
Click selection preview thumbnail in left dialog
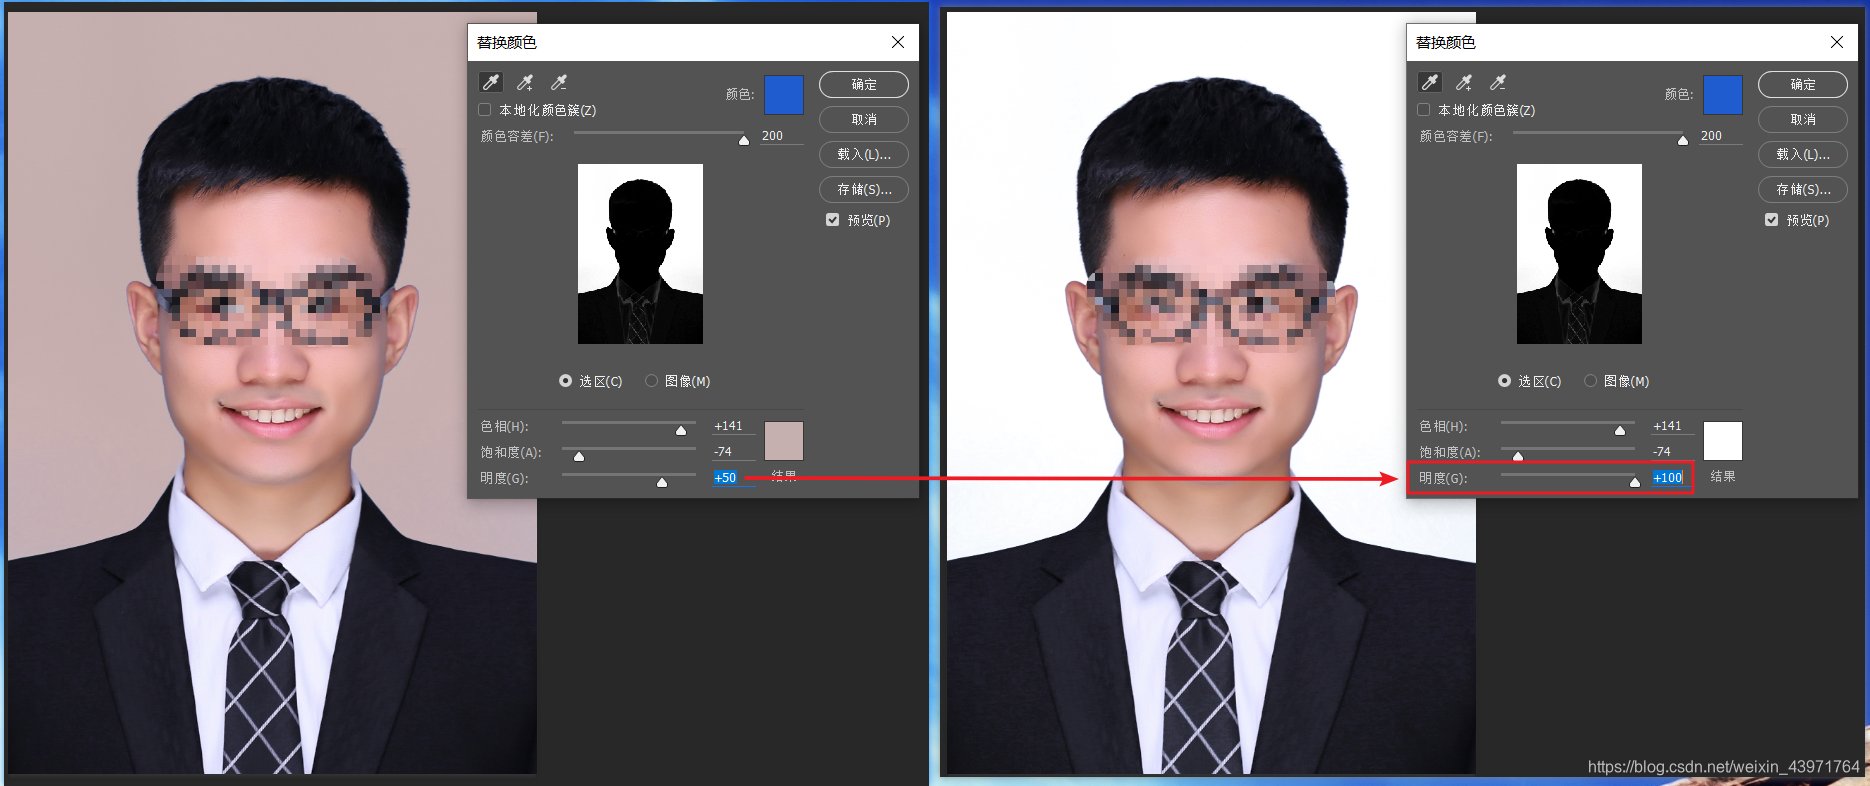tap(640, 254)
